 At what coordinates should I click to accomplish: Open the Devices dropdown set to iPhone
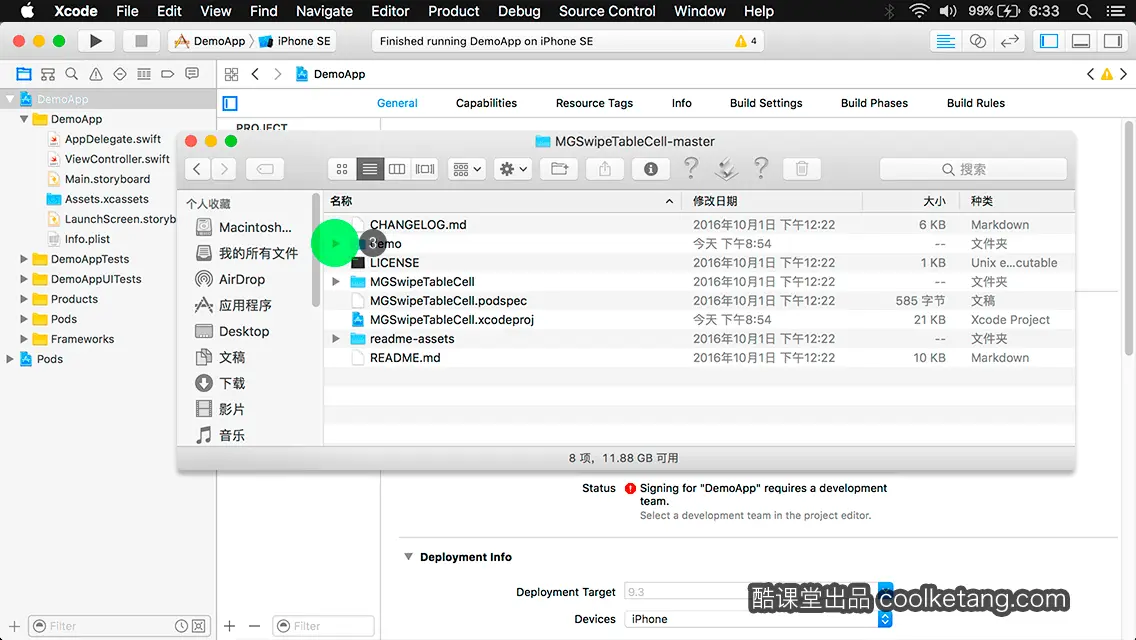click(758, 619)
